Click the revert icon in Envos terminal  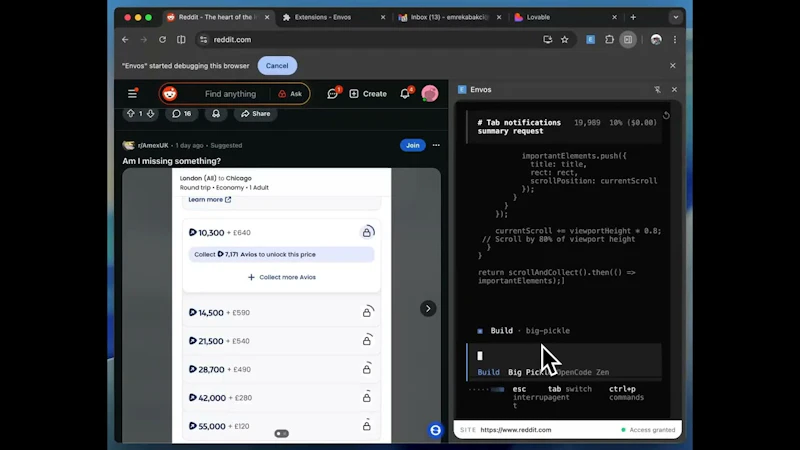666,115
